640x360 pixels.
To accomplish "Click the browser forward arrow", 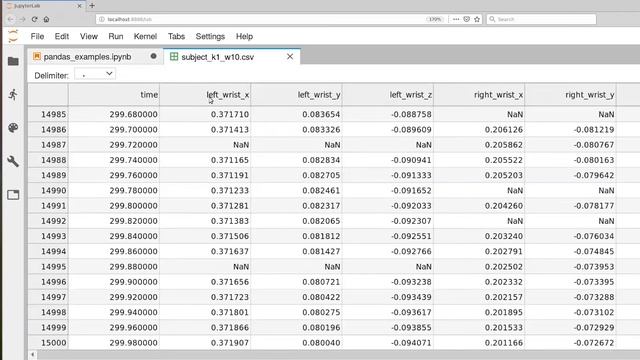I will [22, 19].
